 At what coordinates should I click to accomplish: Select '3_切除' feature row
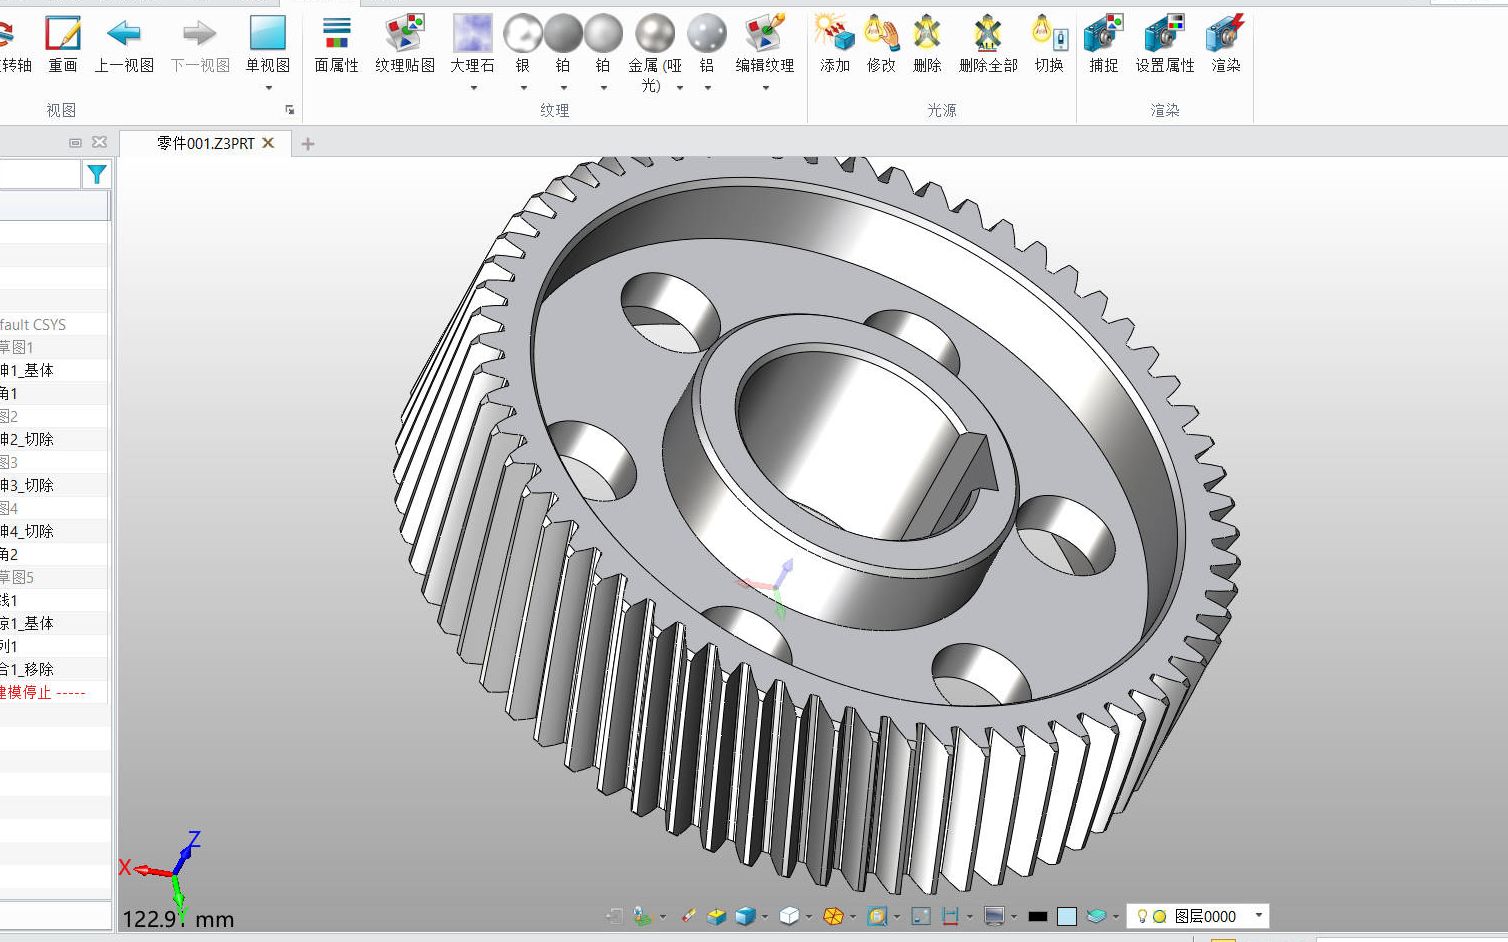click(x=55, y=485)
